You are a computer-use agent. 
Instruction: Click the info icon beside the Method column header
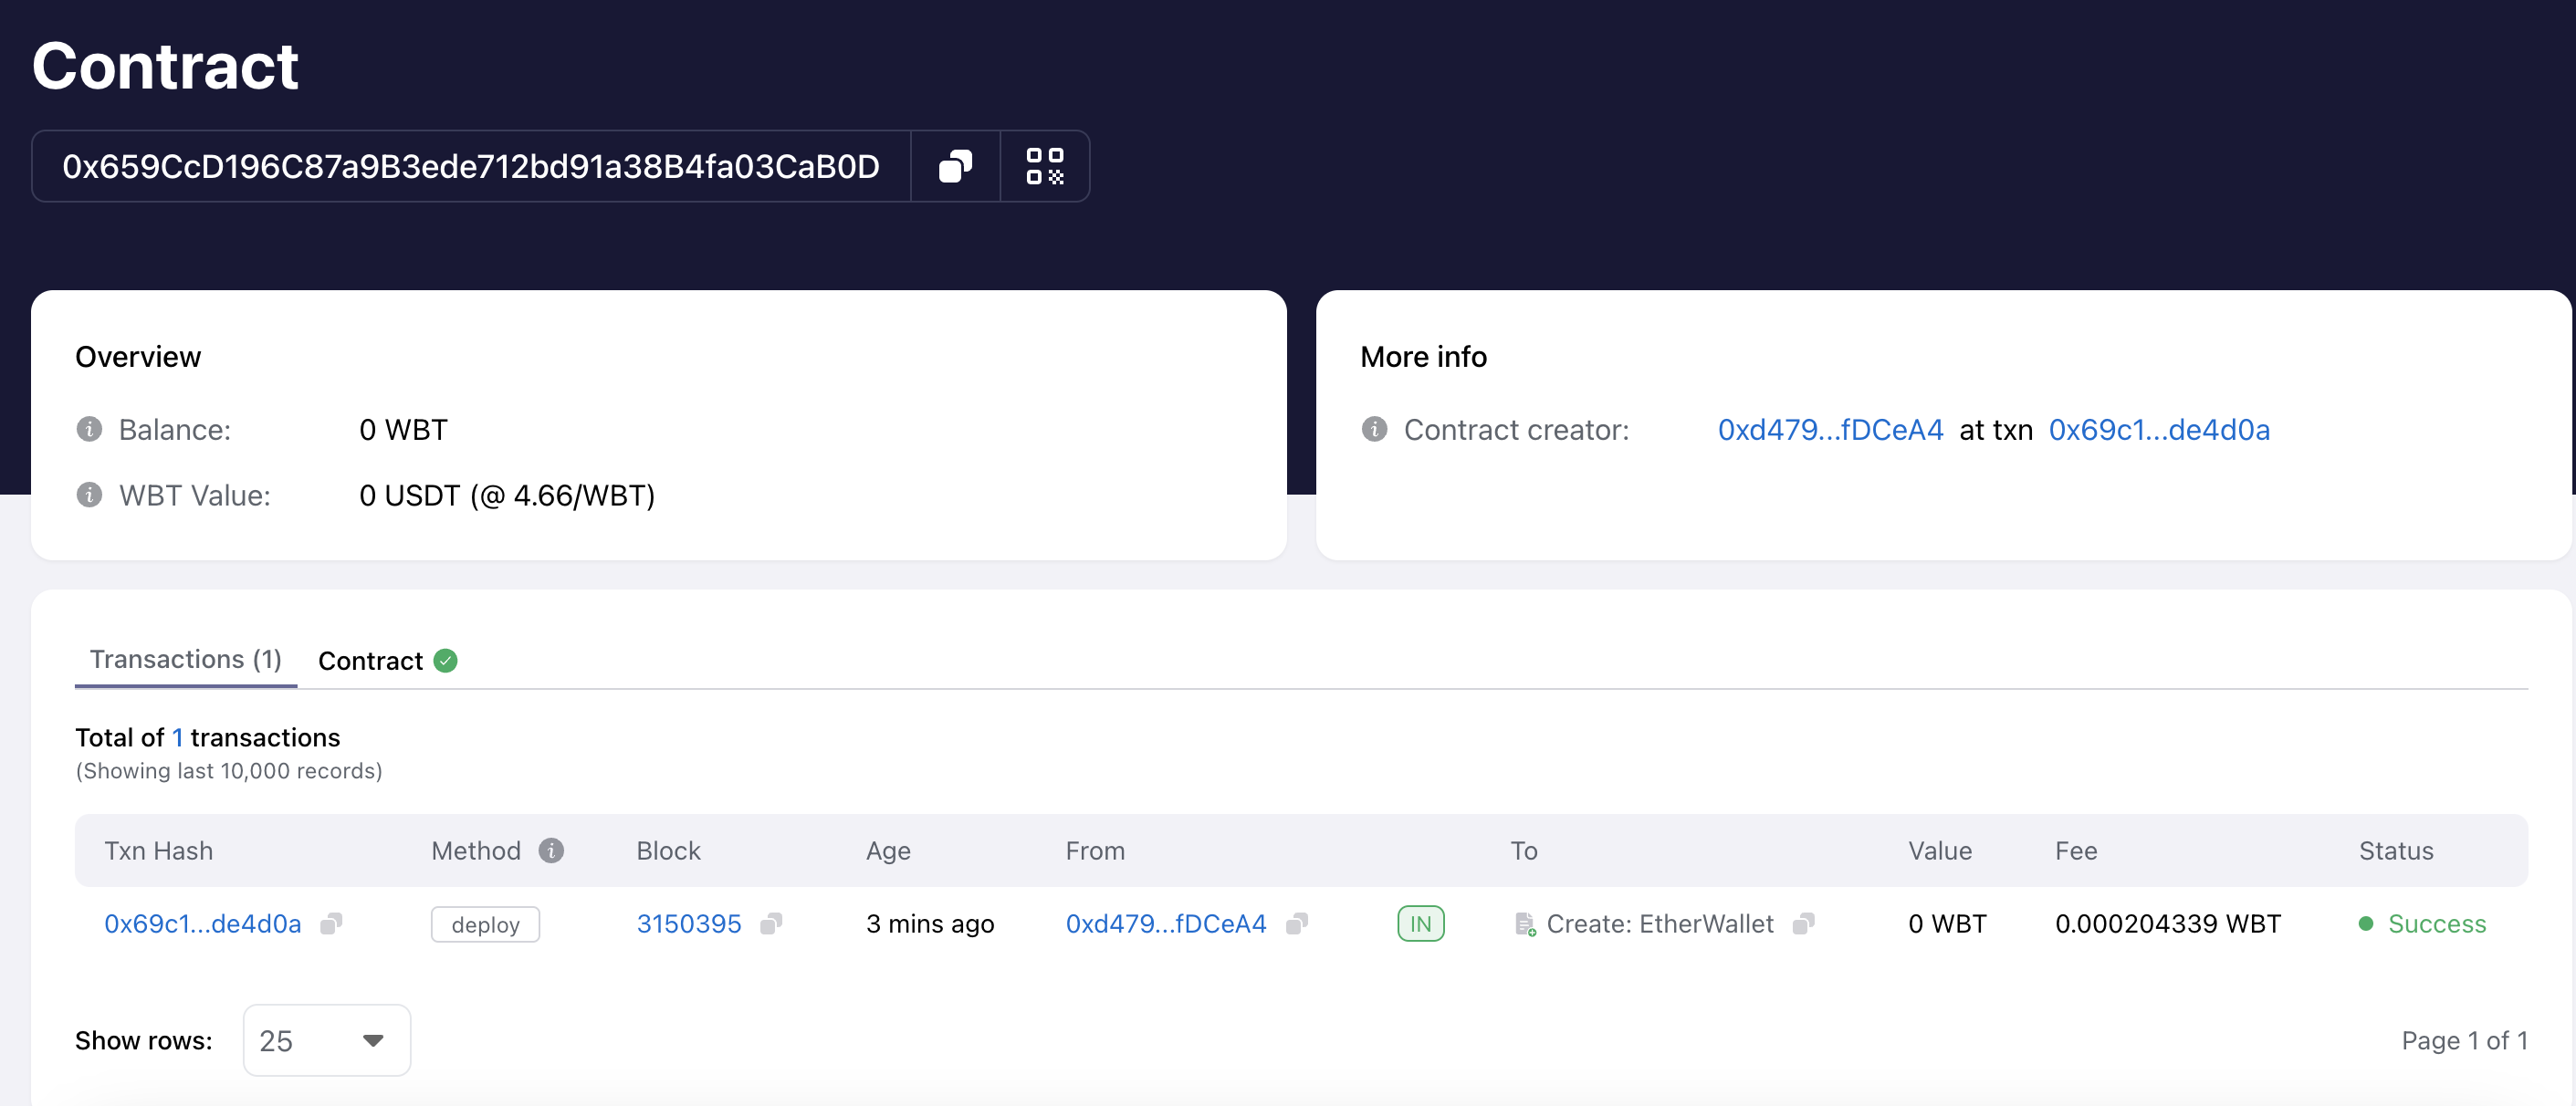click(x=551, y=850)
